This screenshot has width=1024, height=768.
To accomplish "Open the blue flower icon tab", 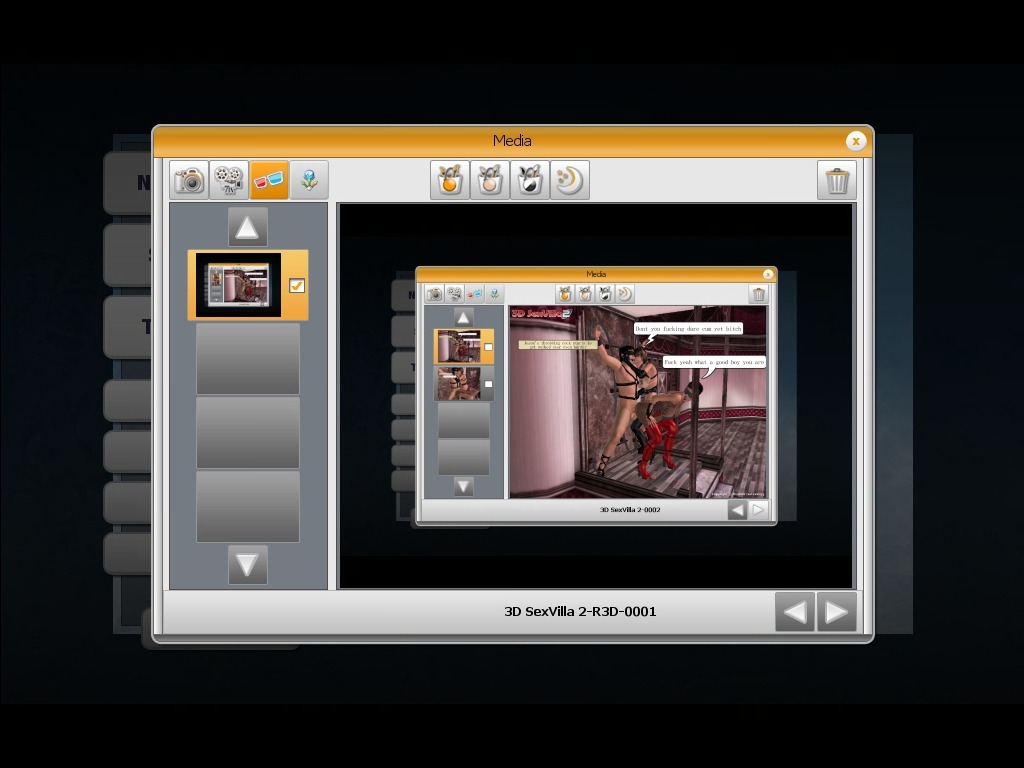I will [309, 180].
